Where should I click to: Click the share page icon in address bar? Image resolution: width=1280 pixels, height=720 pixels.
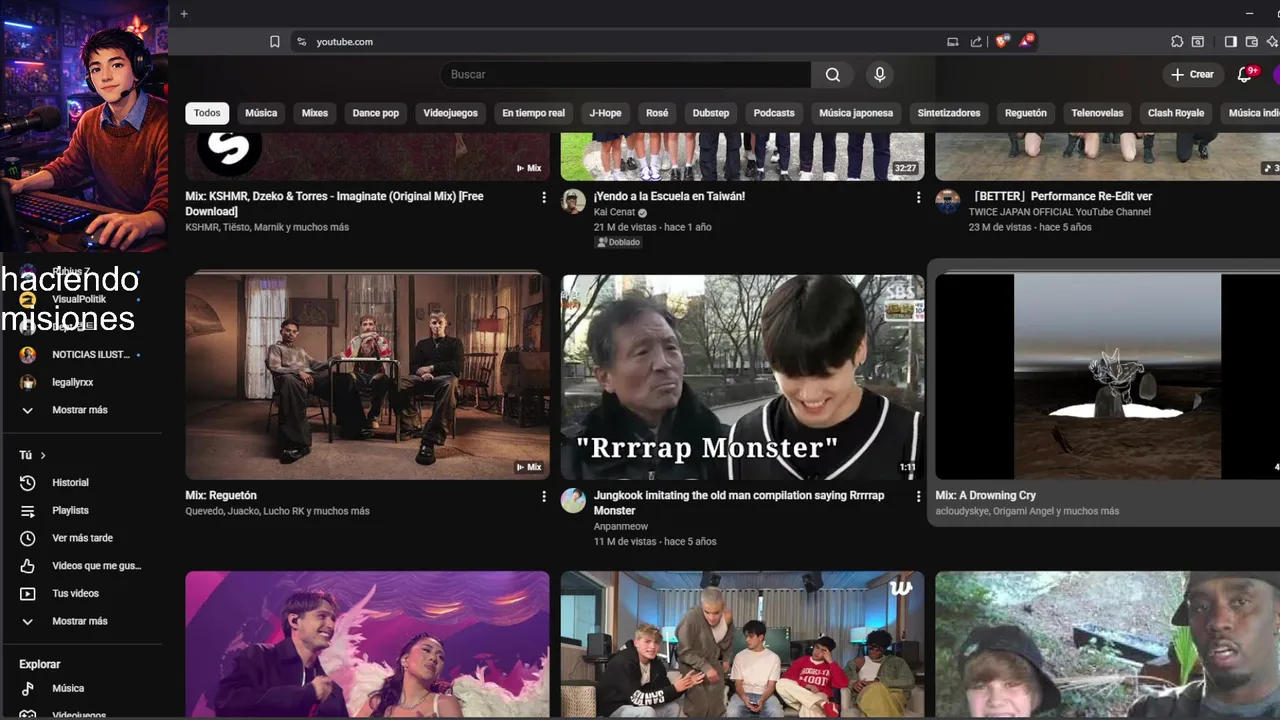coord(976,42)
